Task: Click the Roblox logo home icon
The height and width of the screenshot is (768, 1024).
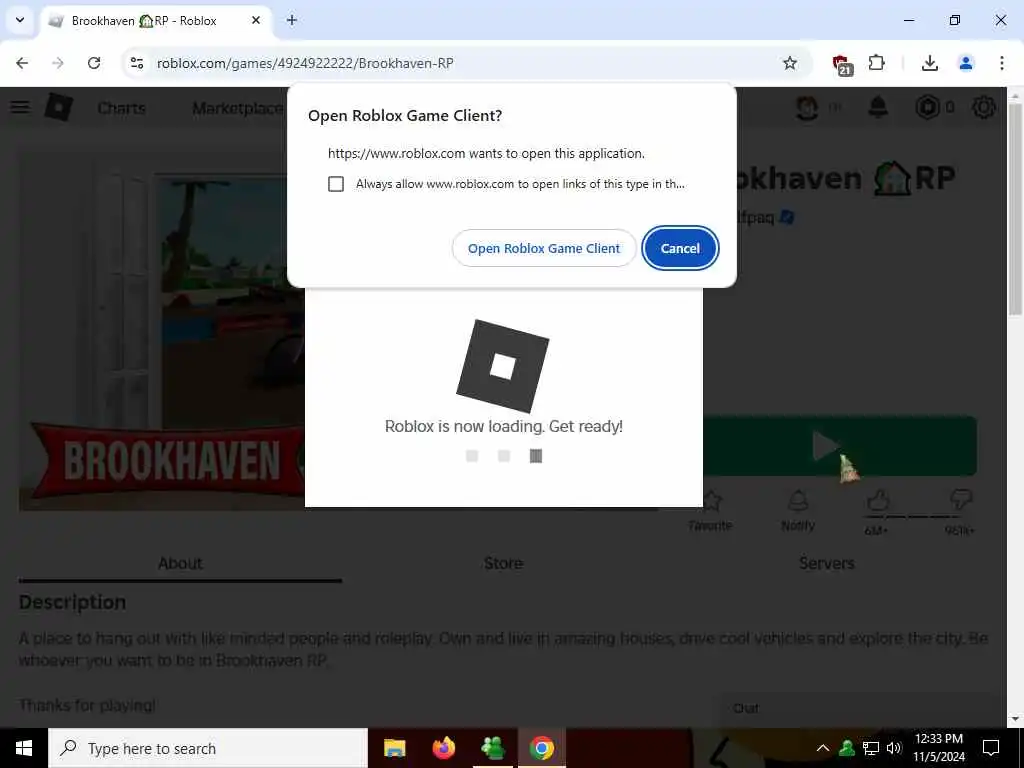Action: 58,106
